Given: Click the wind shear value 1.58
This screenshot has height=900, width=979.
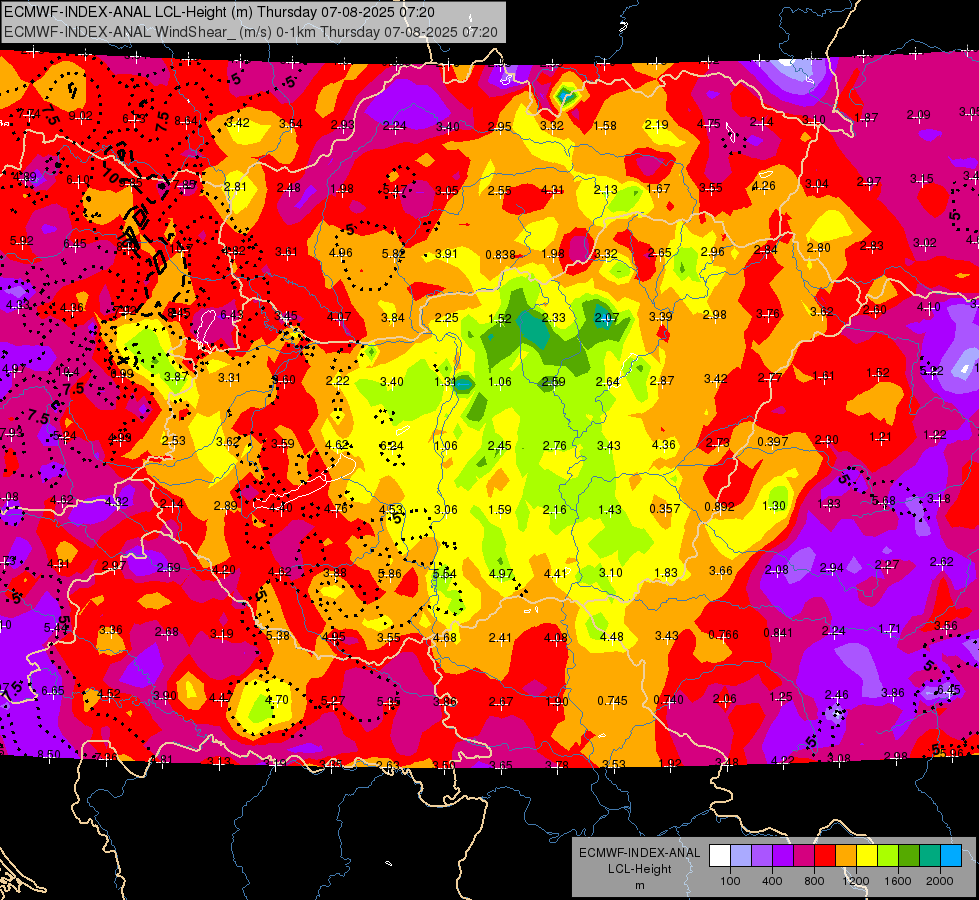Looking at the screenshot, I should click(x=604, y=126).
